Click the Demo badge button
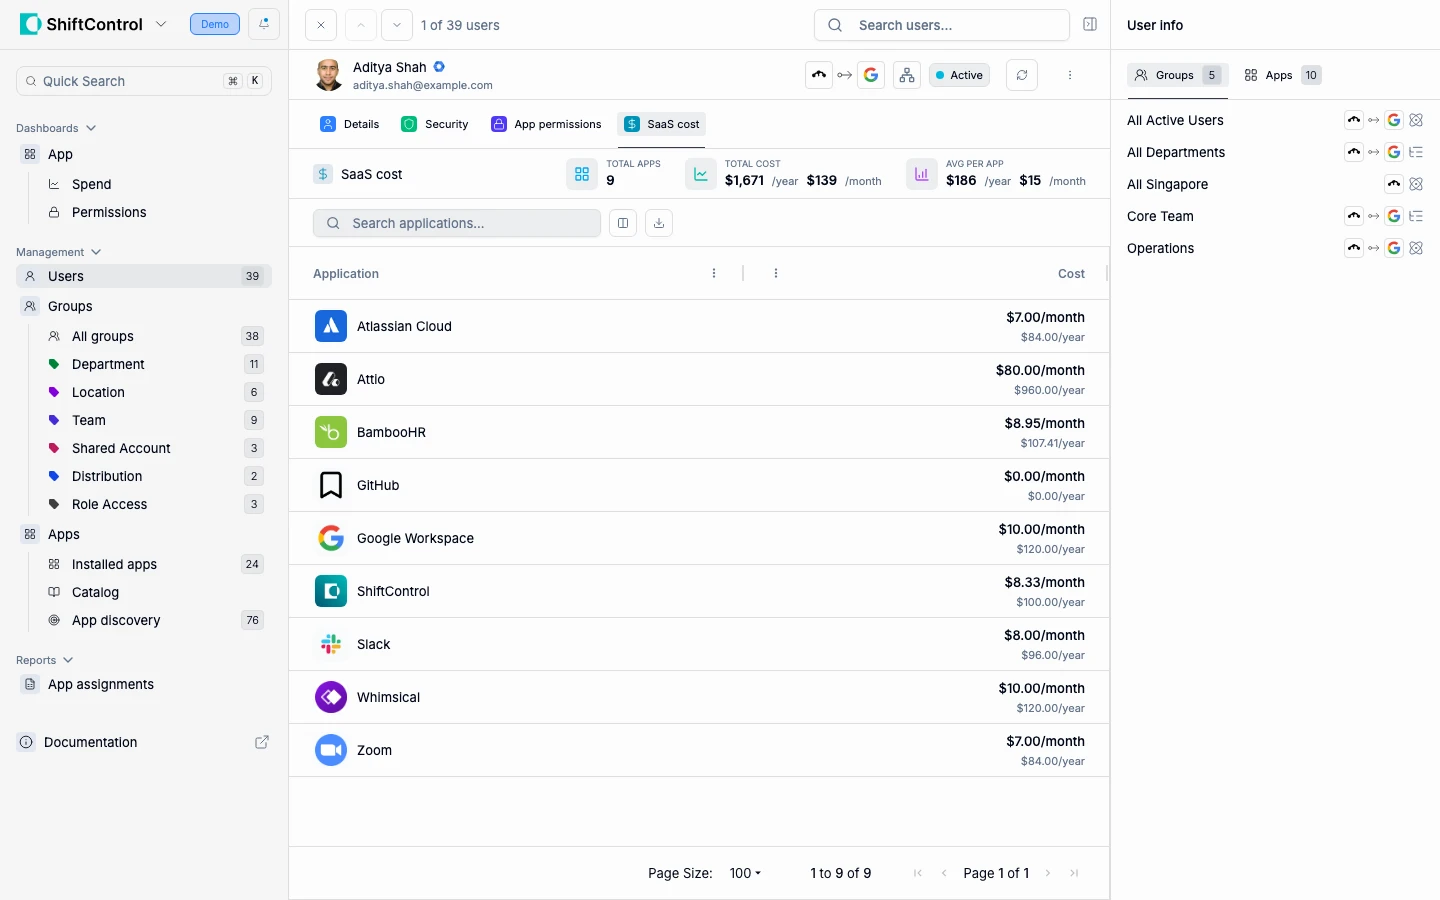Viewport: 1440px width, 900px height. 215,24
